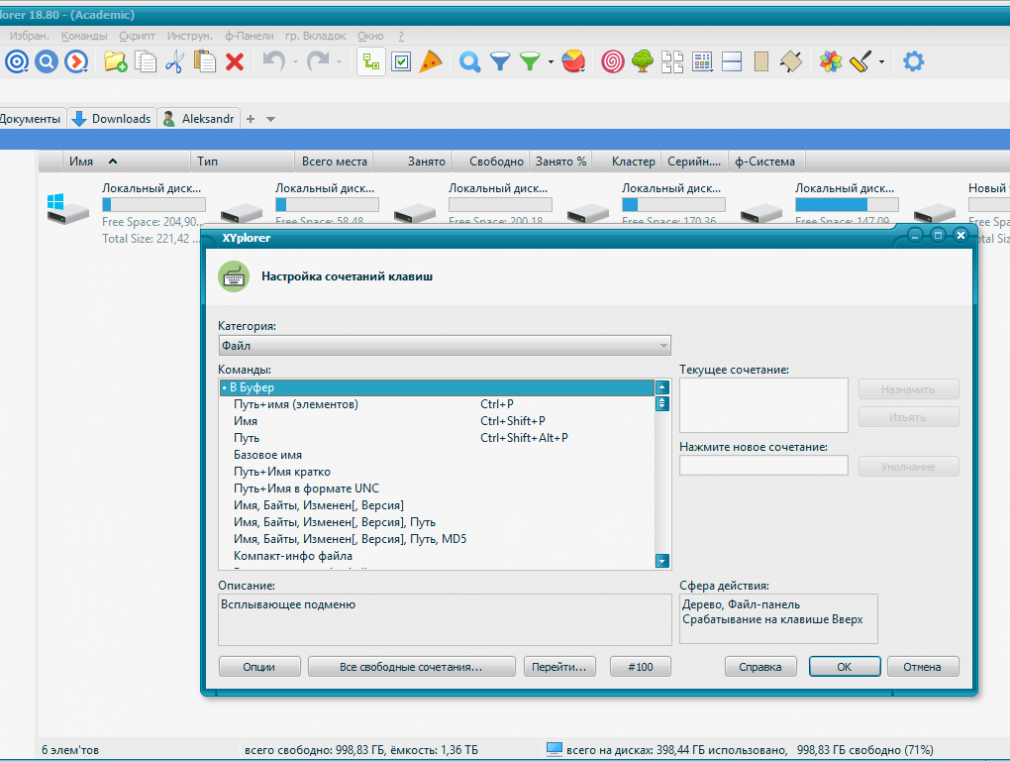
Task: Select the Путь+Имя в формате UNC command
Action: point(437,488)
